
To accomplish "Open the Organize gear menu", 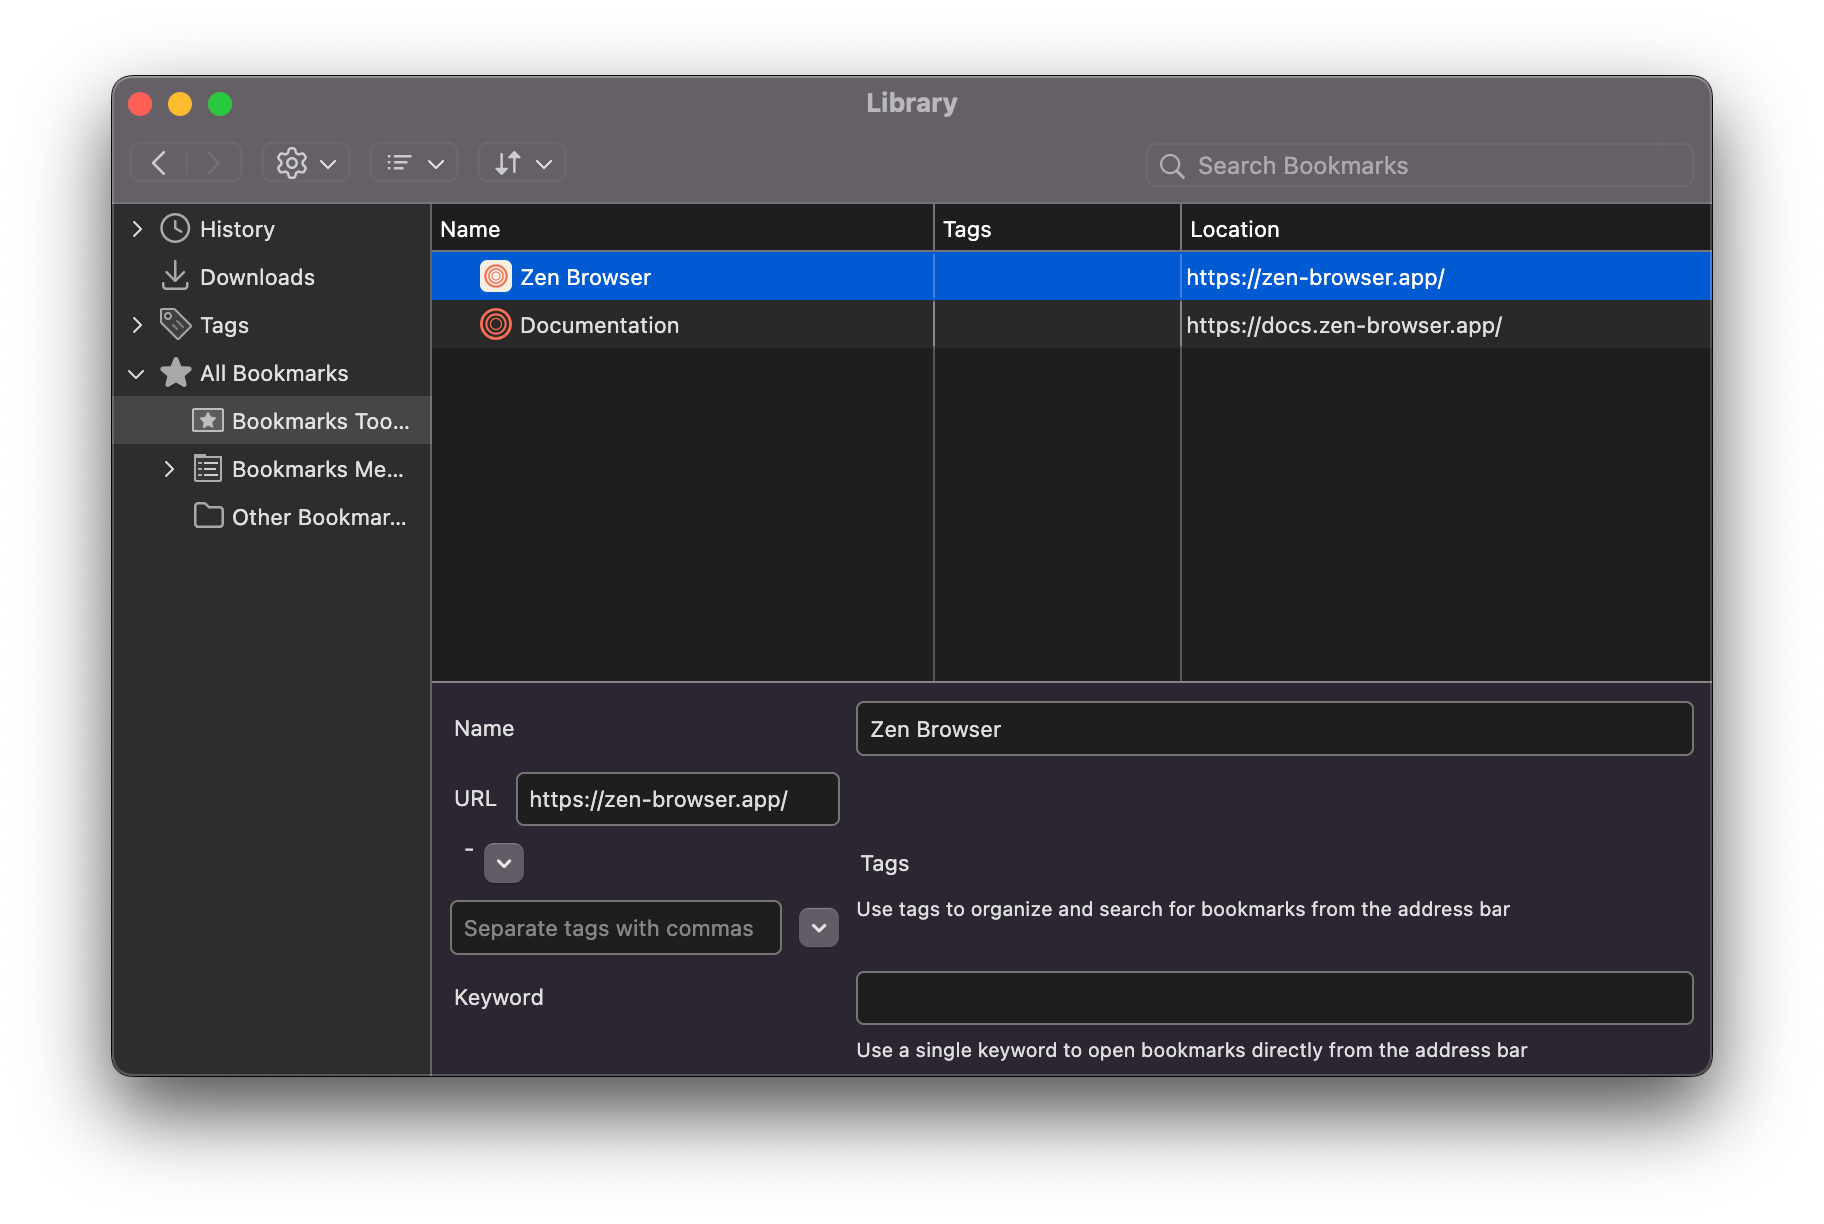I will tap(306, 163).
